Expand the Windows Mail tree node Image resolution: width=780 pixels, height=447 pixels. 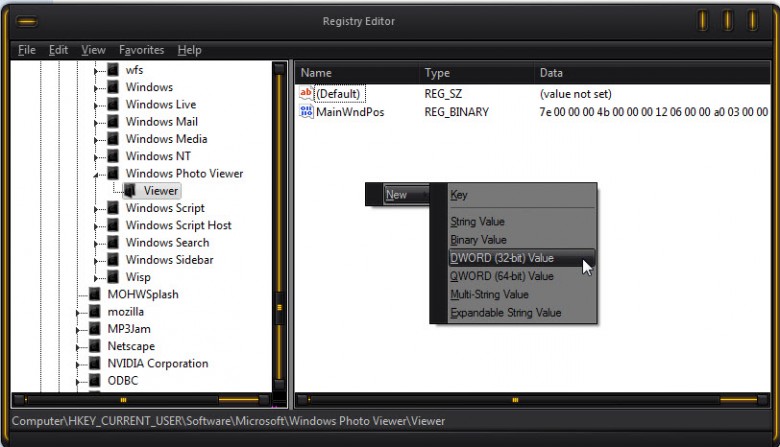(96, 123)
